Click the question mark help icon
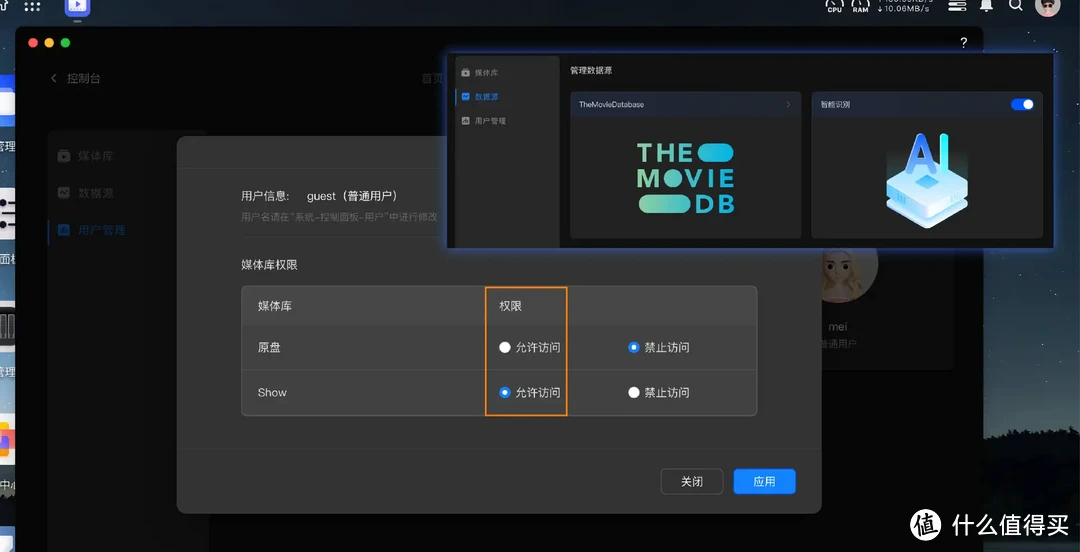 [x=964, y=43]
